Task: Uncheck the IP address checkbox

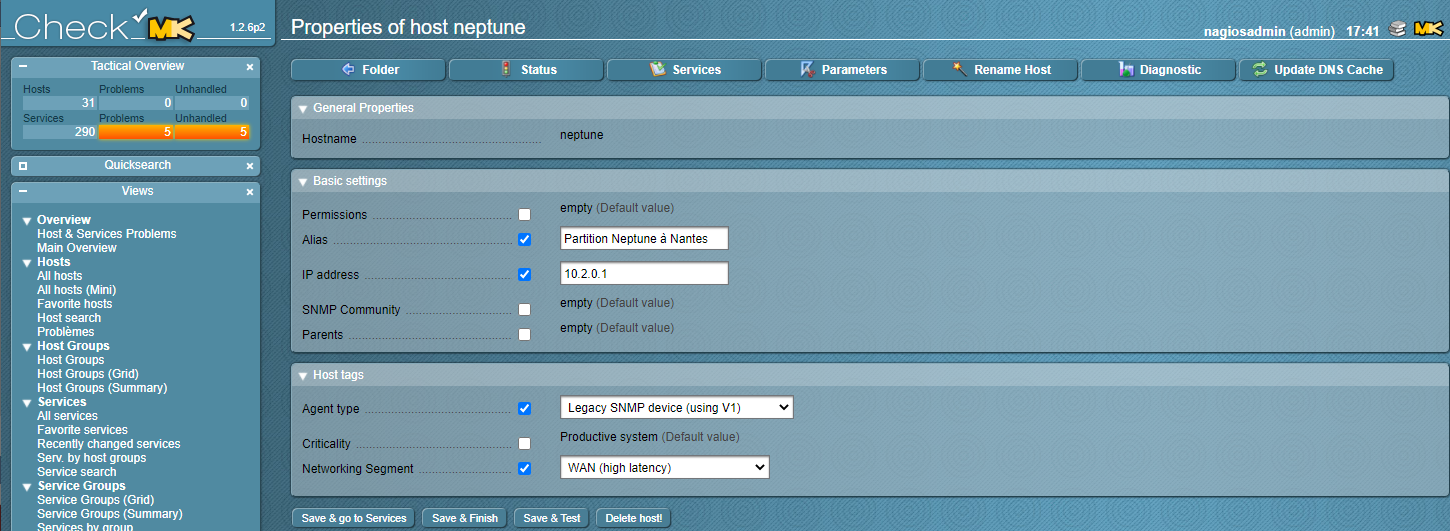Action: [x=524, y=275]
